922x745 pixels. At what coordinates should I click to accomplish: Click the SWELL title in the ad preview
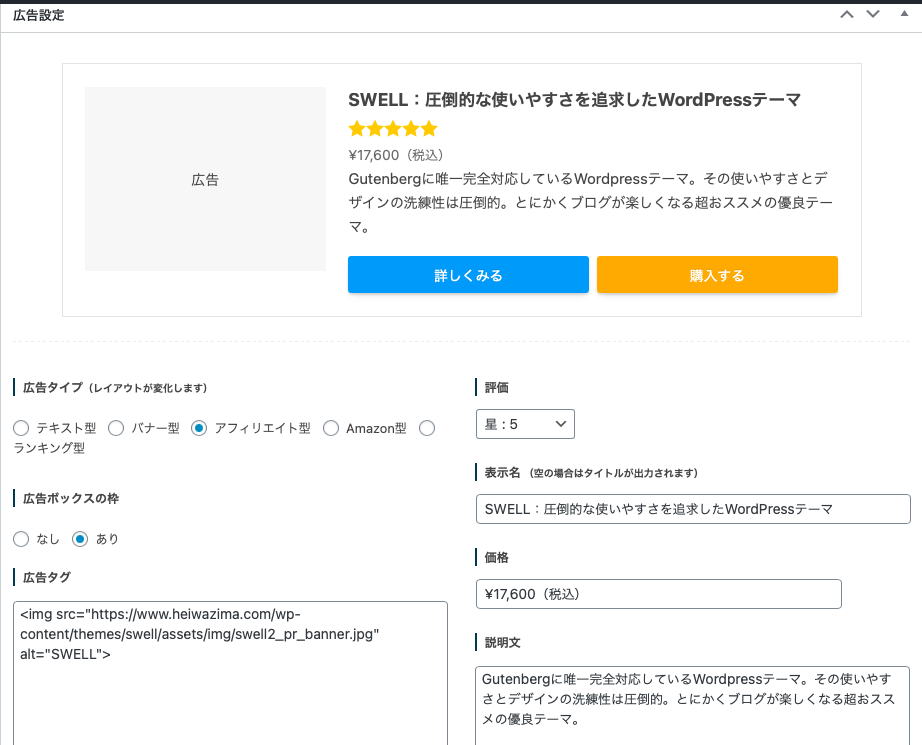[x=574, y=99]
